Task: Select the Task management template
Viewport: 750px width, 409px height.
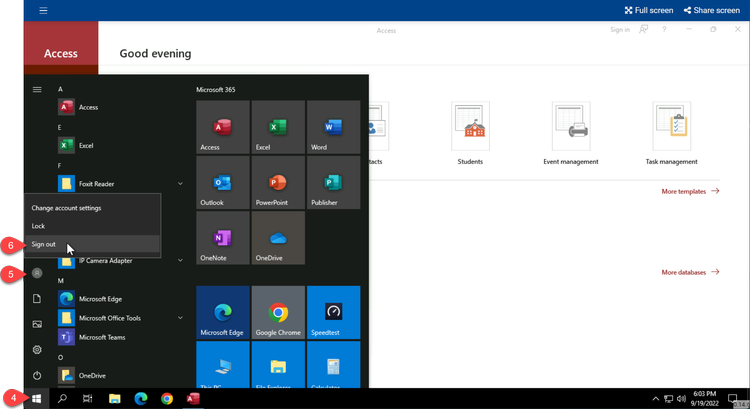Action: tap(671, 126)
